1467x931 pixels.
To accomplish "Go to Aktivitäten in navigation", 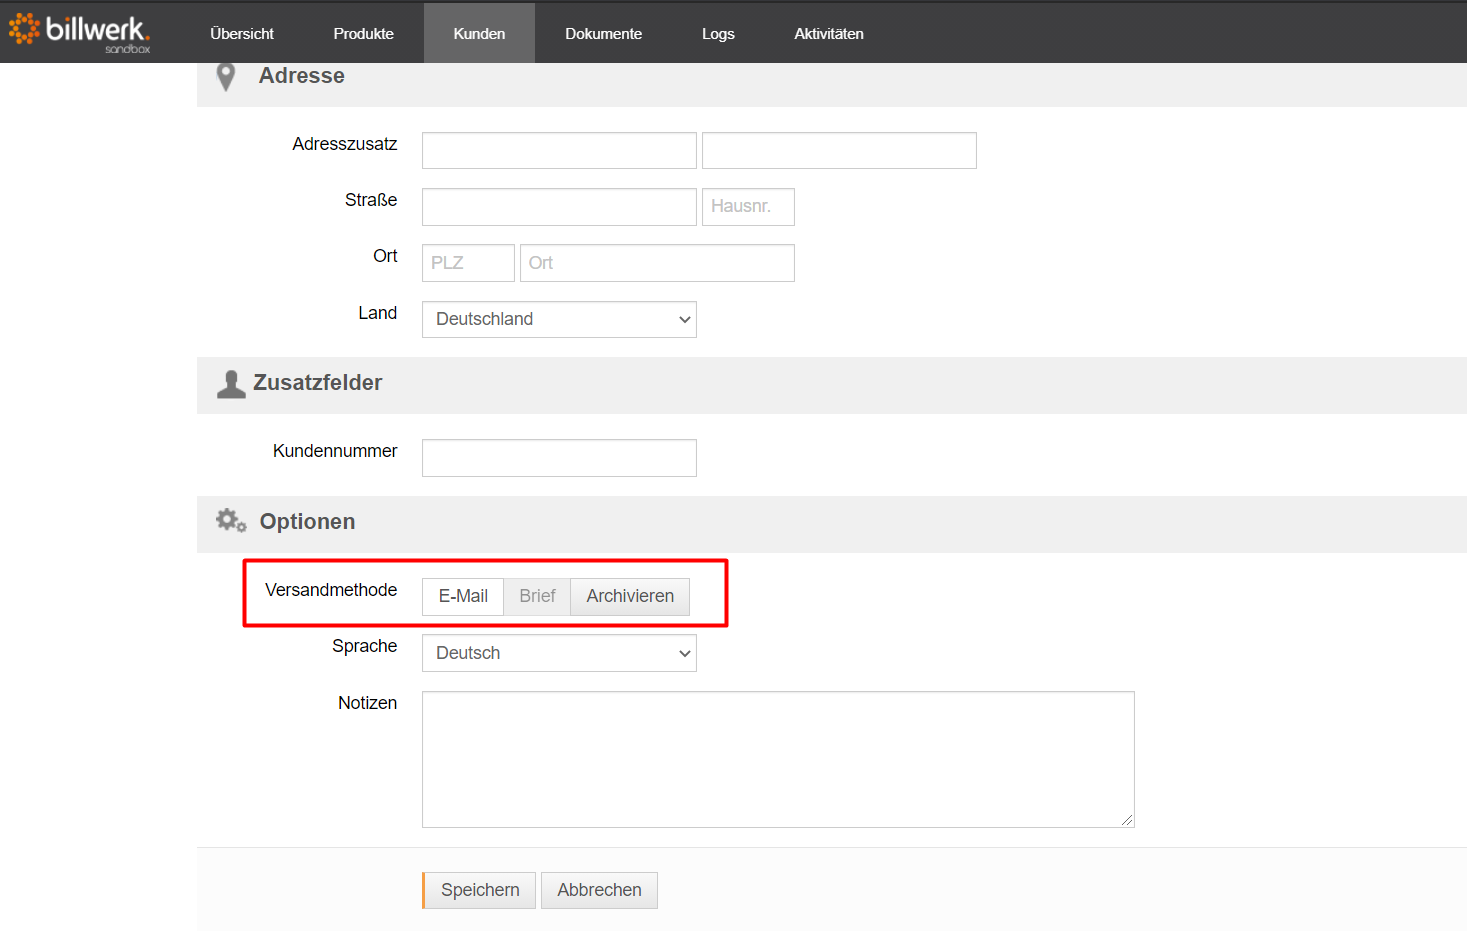I will tap(829, 33).
